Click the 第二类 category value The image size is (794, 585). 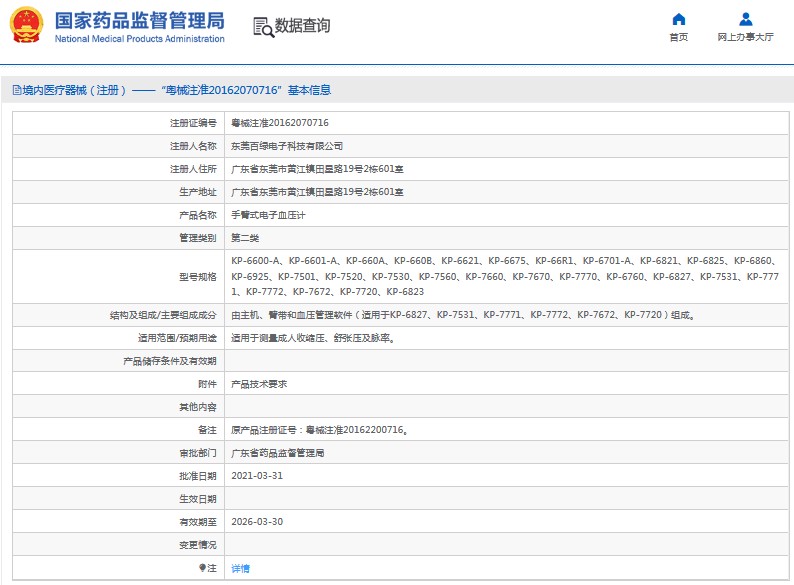point(245,238)
